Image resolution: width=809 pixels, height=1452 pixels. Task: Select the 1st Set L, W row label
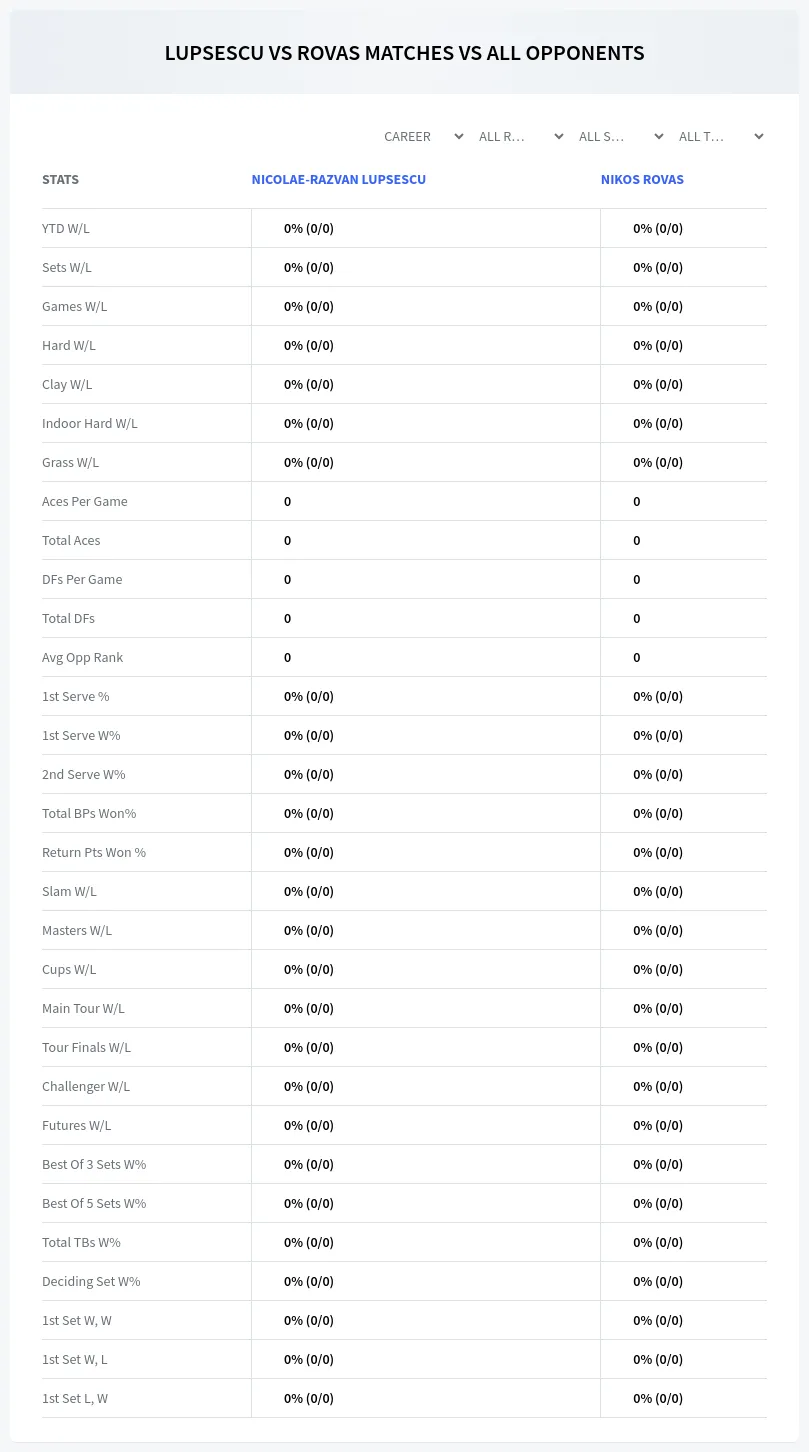point(75,1398)
